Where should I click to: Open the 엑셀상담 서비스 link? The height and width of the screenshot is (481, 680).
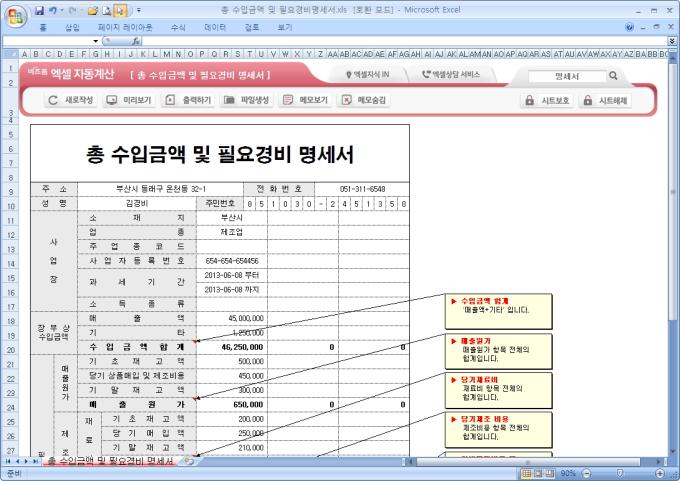452,75
